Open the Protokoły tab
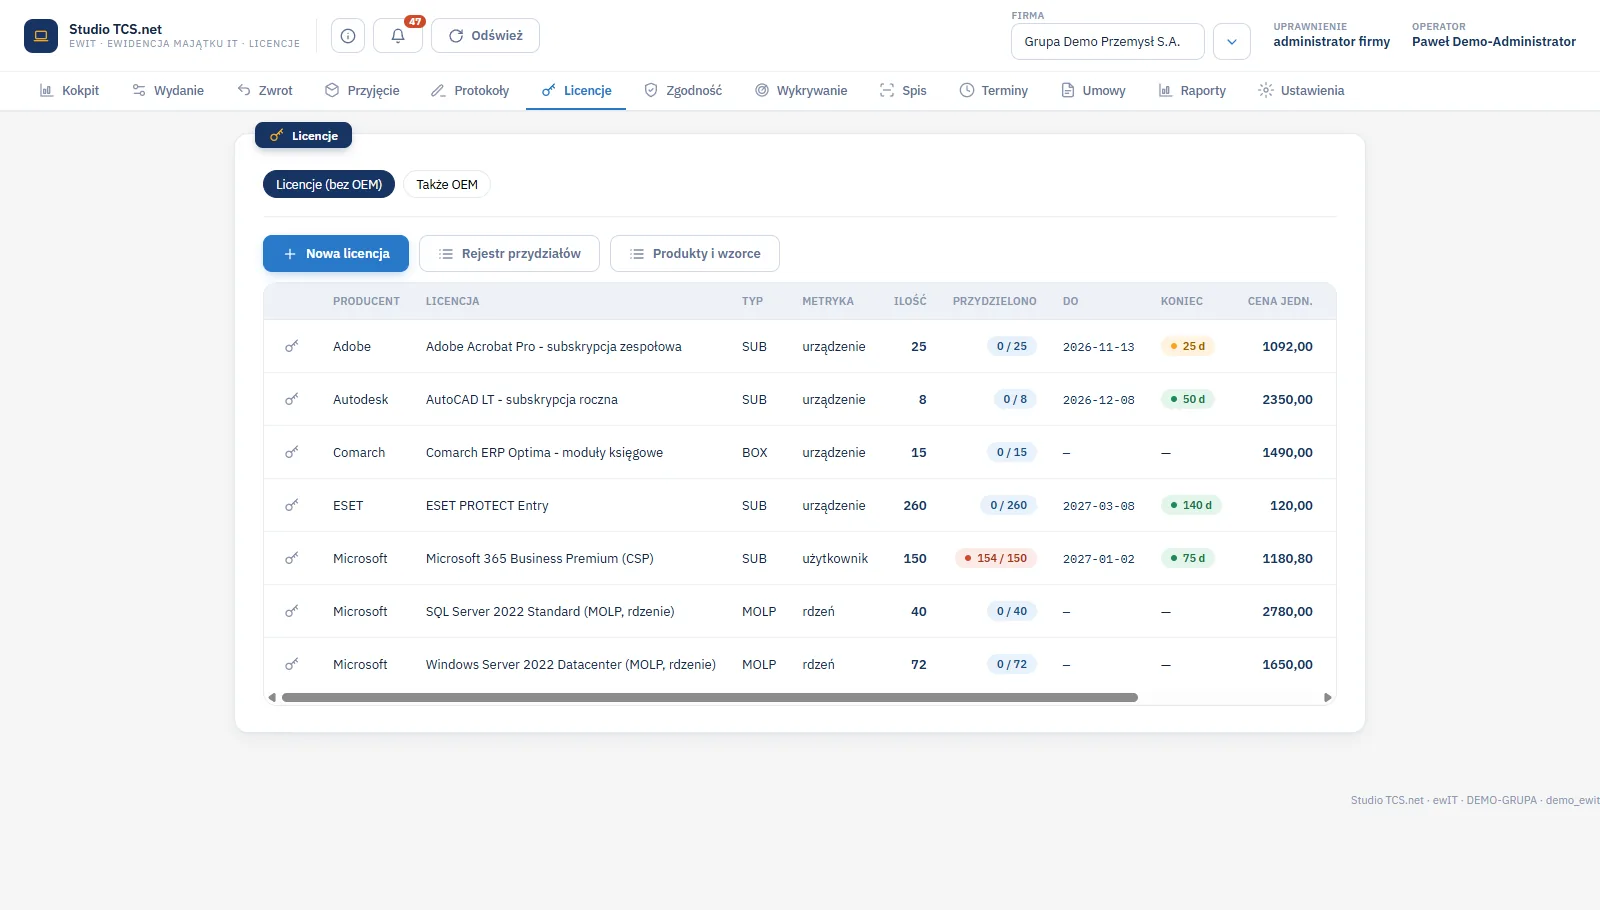1600x910 pixels. point(470,90)
